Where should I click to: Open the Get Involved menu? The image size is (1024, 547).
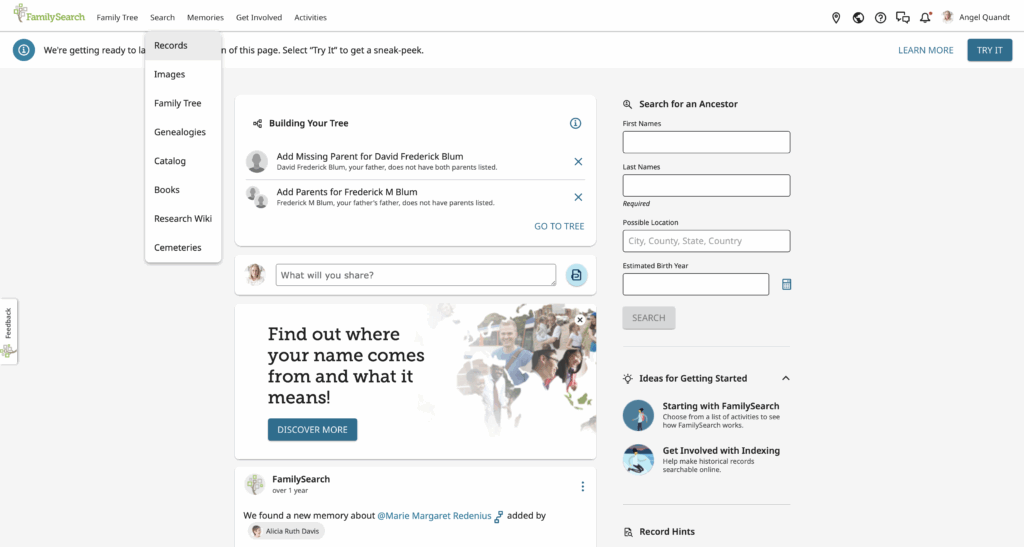[259, 18]
